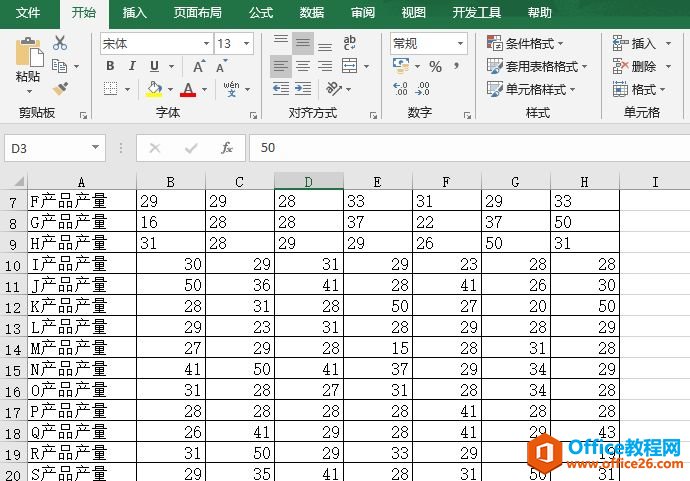The image size is (690, 481).
Task: Switch to the 开发工具 tab
Action: pyautogui.click(x=477, y=12)
